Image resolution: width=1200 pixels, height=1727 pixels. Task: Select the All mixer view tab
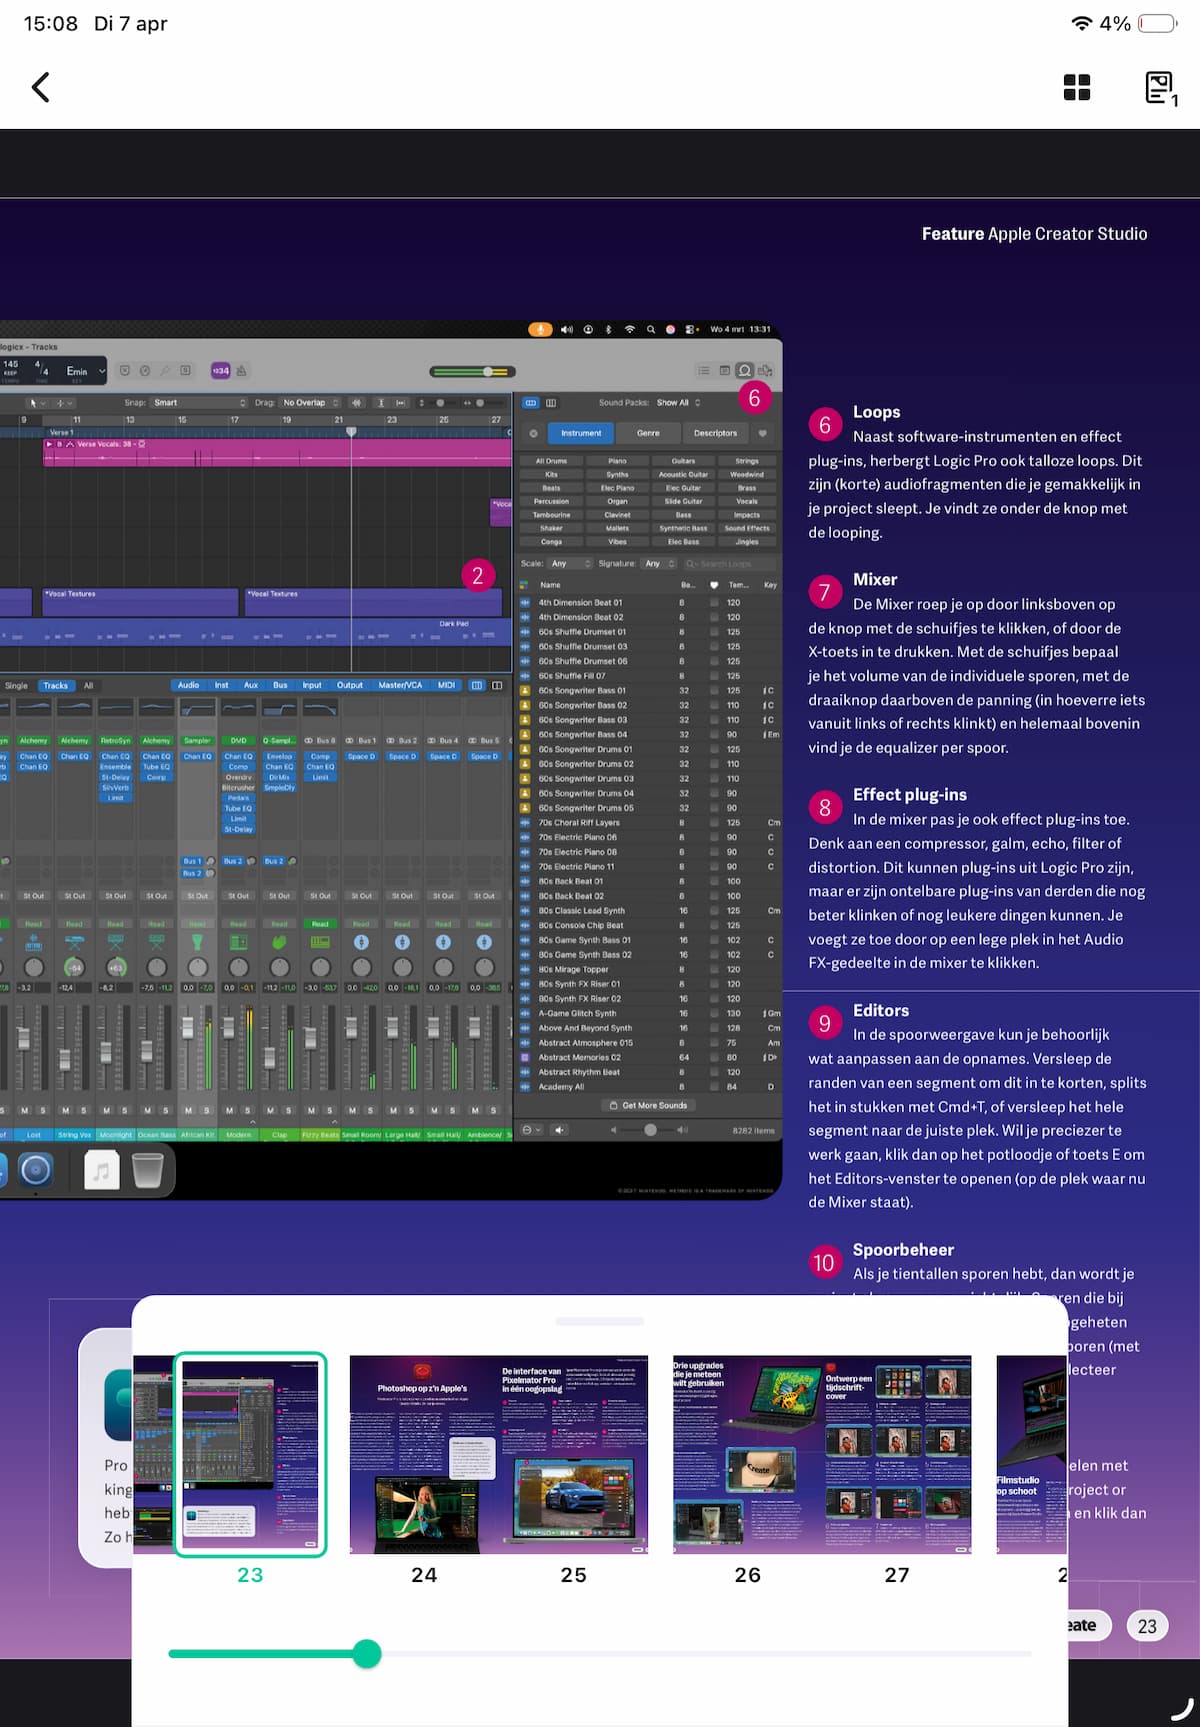tap(88, 685)
